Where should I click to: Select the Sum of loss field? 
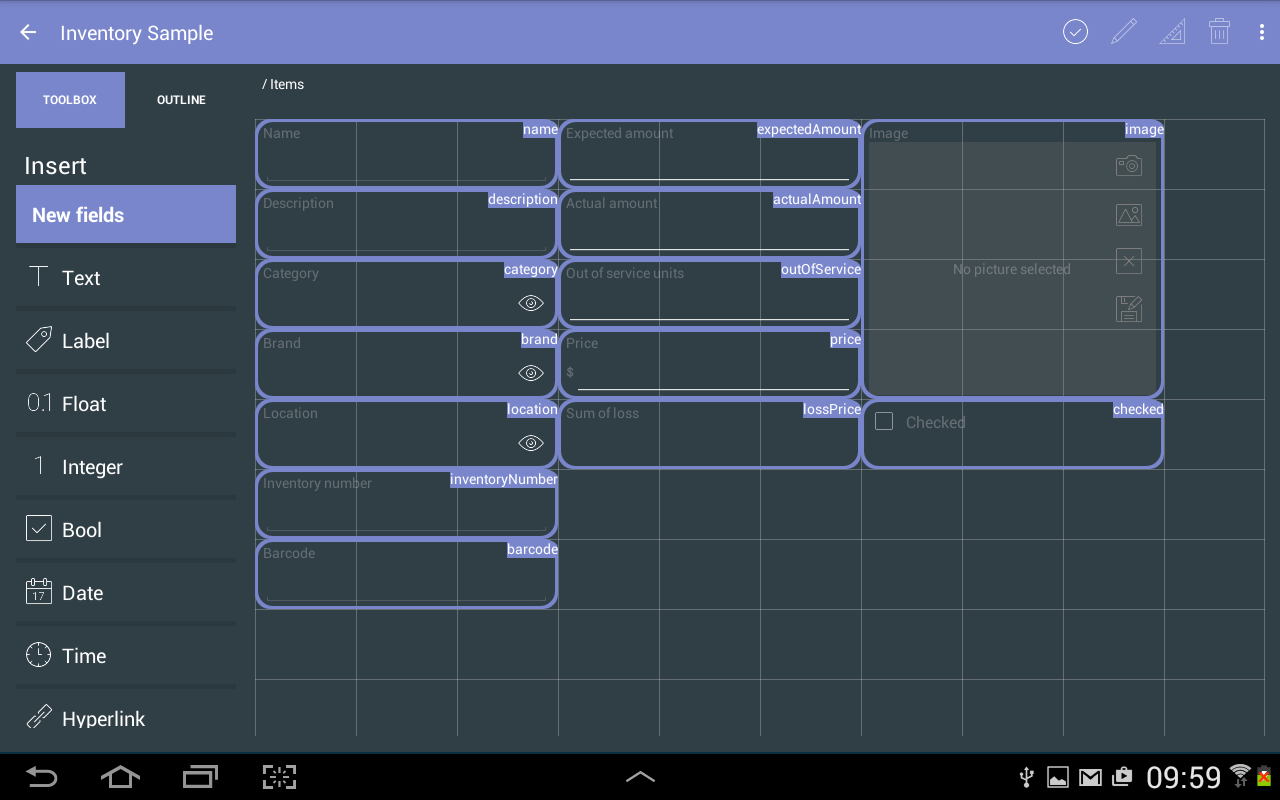pos(710,434)
